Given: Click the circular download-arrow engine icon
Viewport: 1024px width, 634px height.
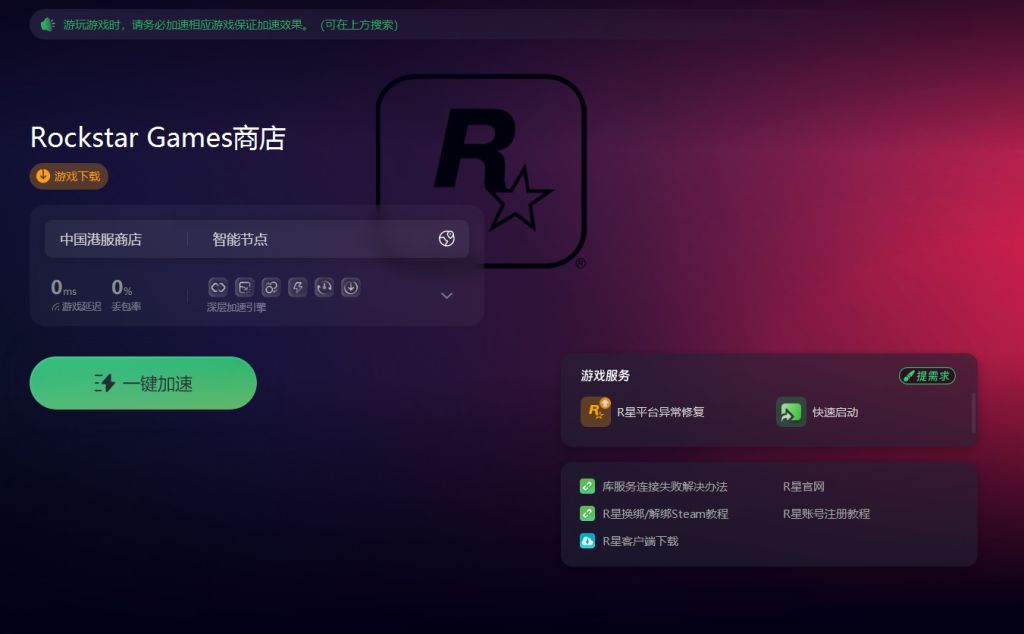Looking at the screenshot, I should click(351, 287).
